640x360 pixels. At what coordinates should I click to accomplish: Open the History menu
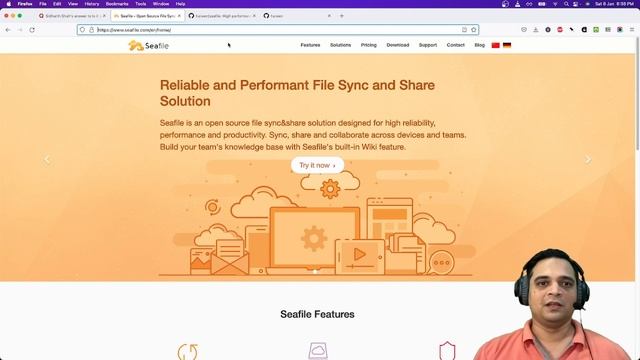tap(92, 4)
